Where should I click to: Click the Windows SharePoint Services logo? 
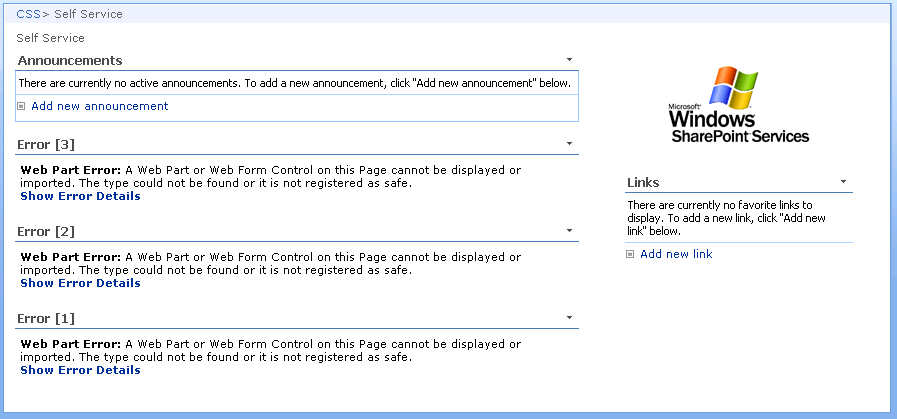(x=739, y=104)
